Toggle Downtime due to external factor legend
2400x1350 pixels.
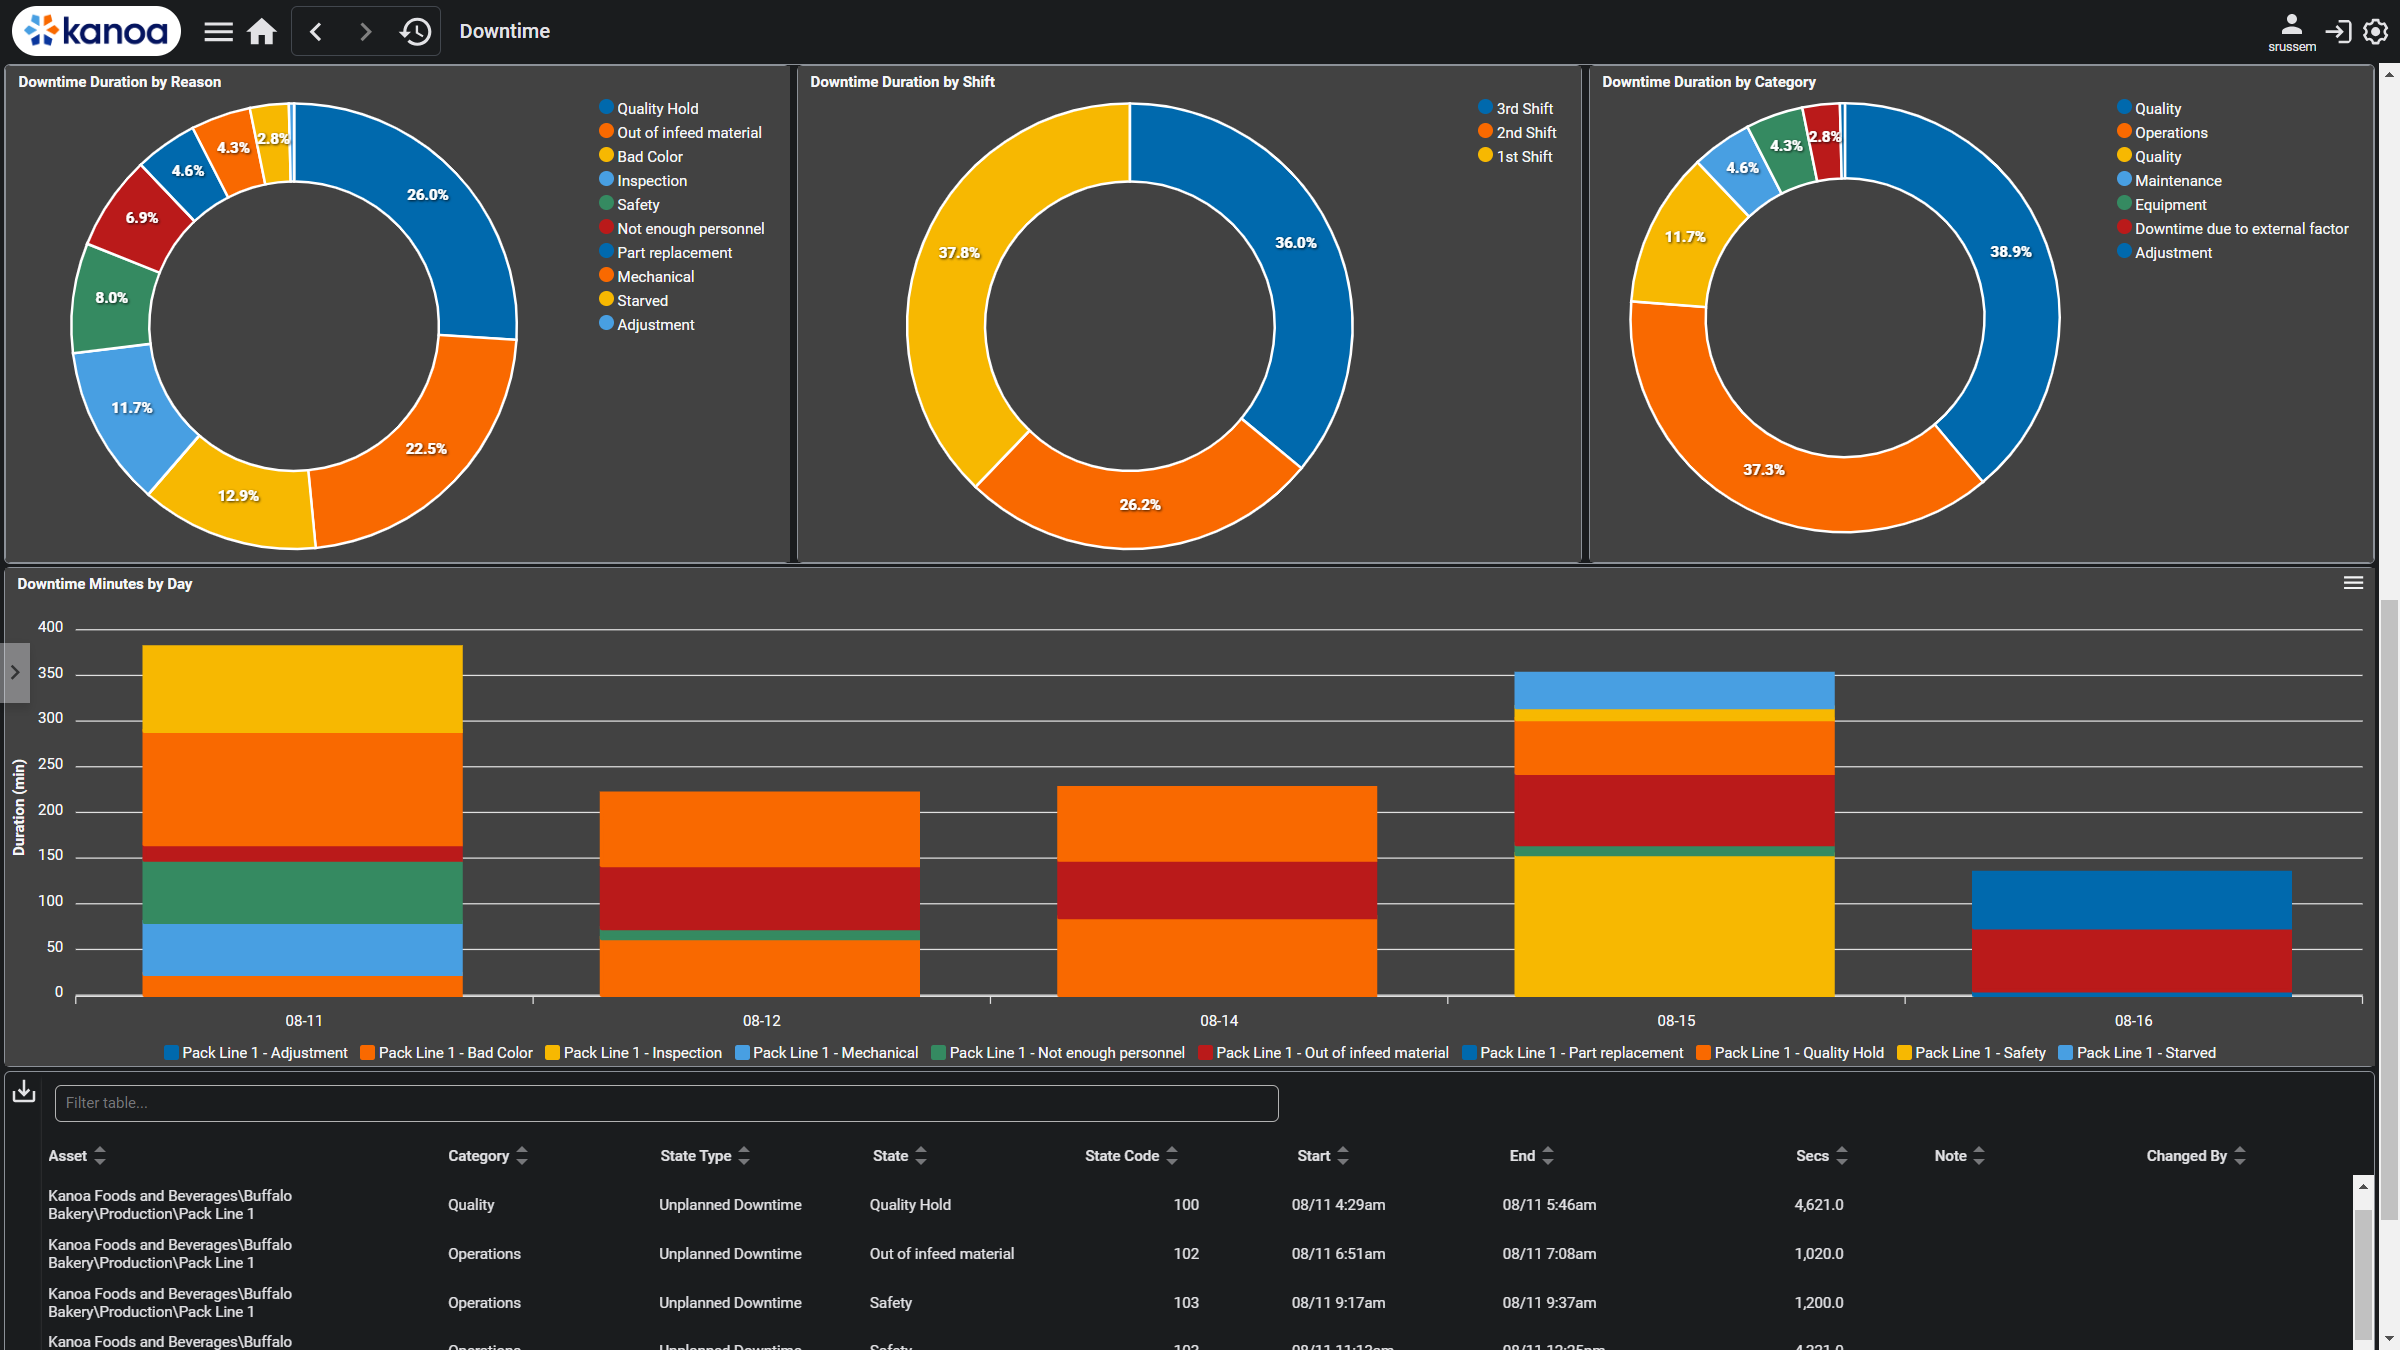(x=2233, y=228)
